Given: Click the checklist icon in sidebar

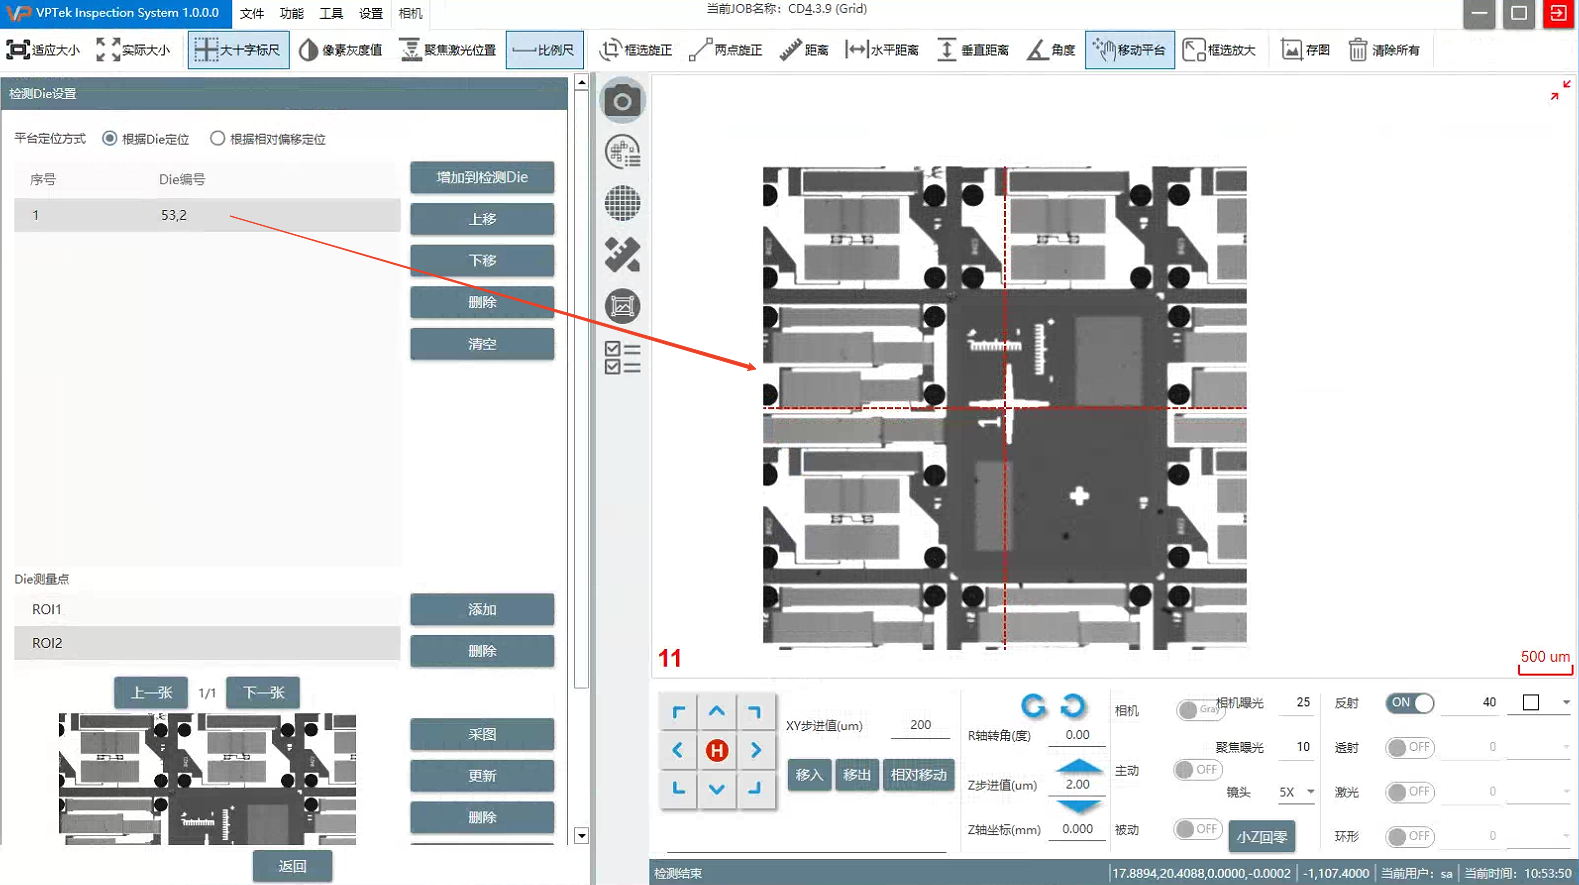Looking at the screenshot, I should [622, 357].
